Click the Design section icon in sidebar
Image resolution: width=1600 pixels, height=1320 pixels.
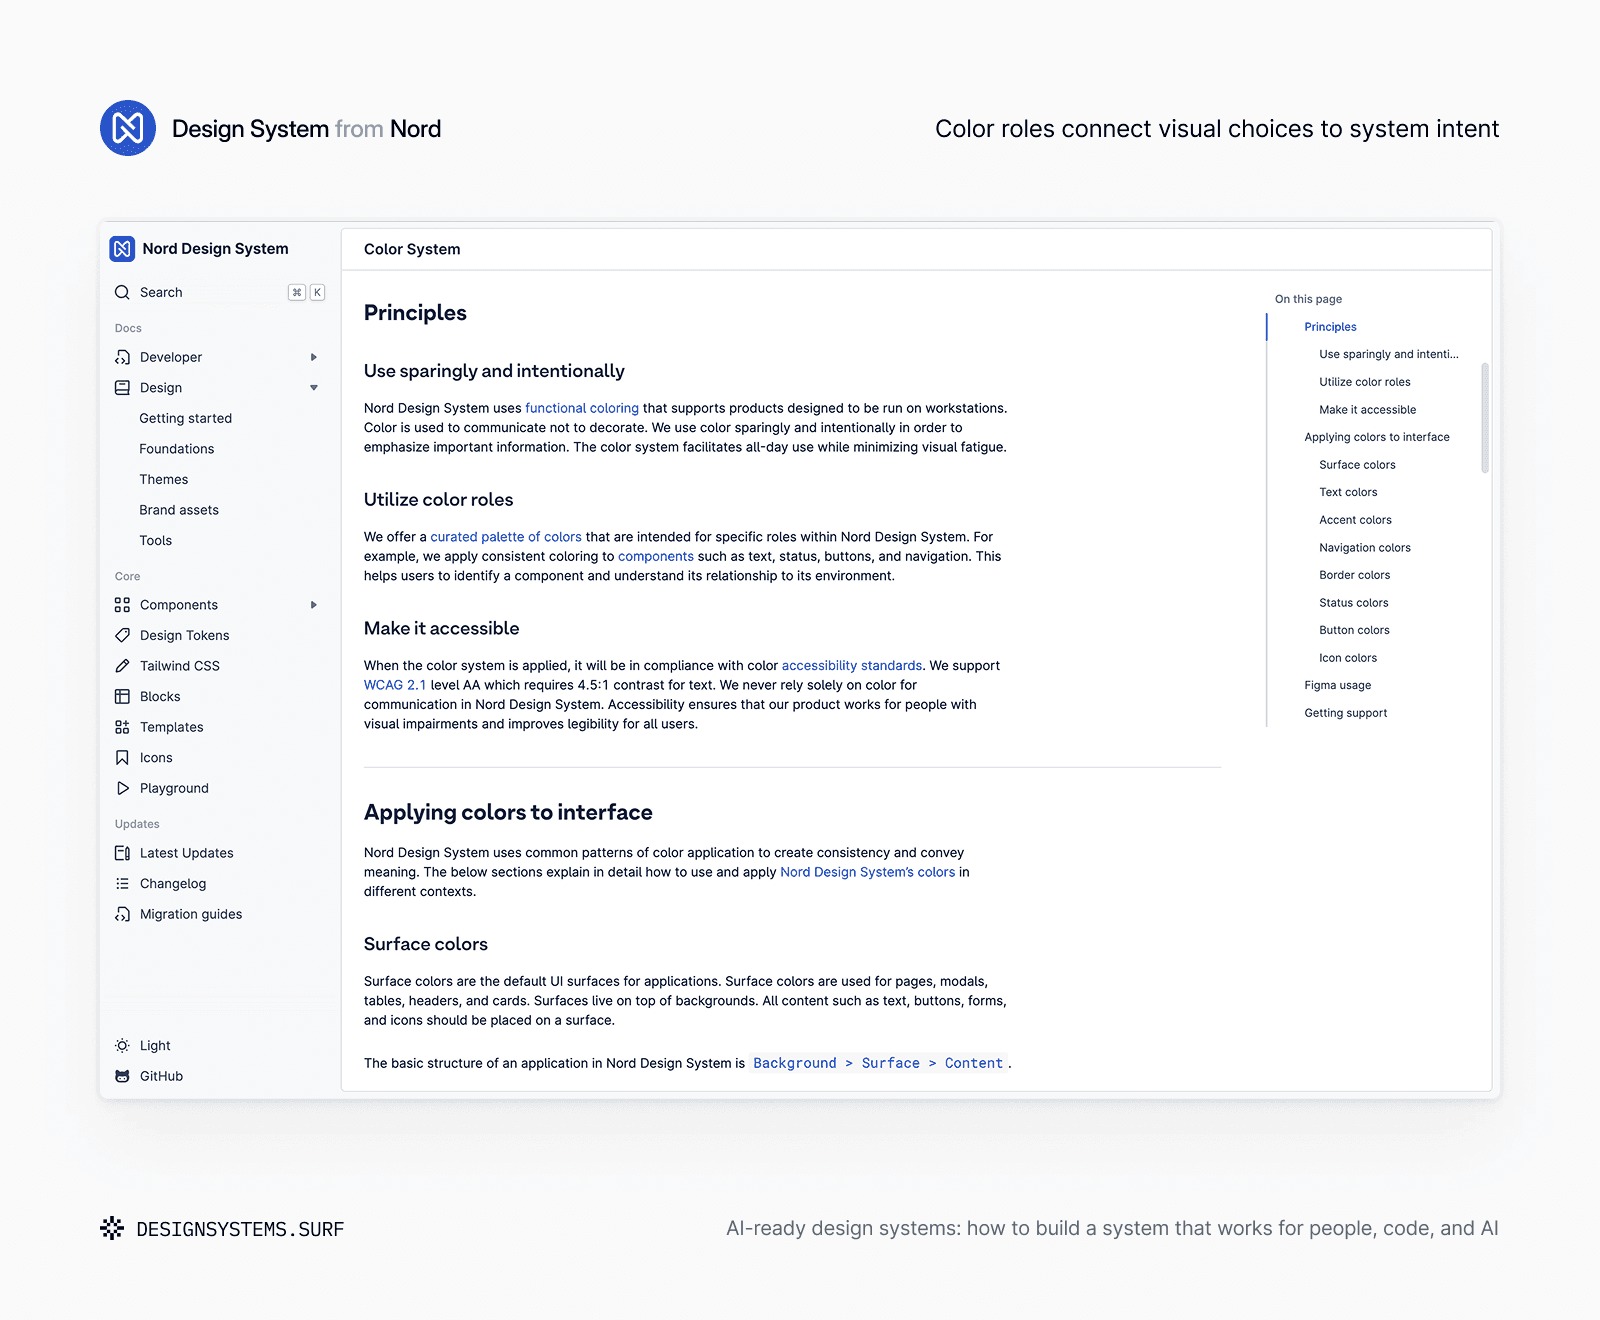pos(122,388)
